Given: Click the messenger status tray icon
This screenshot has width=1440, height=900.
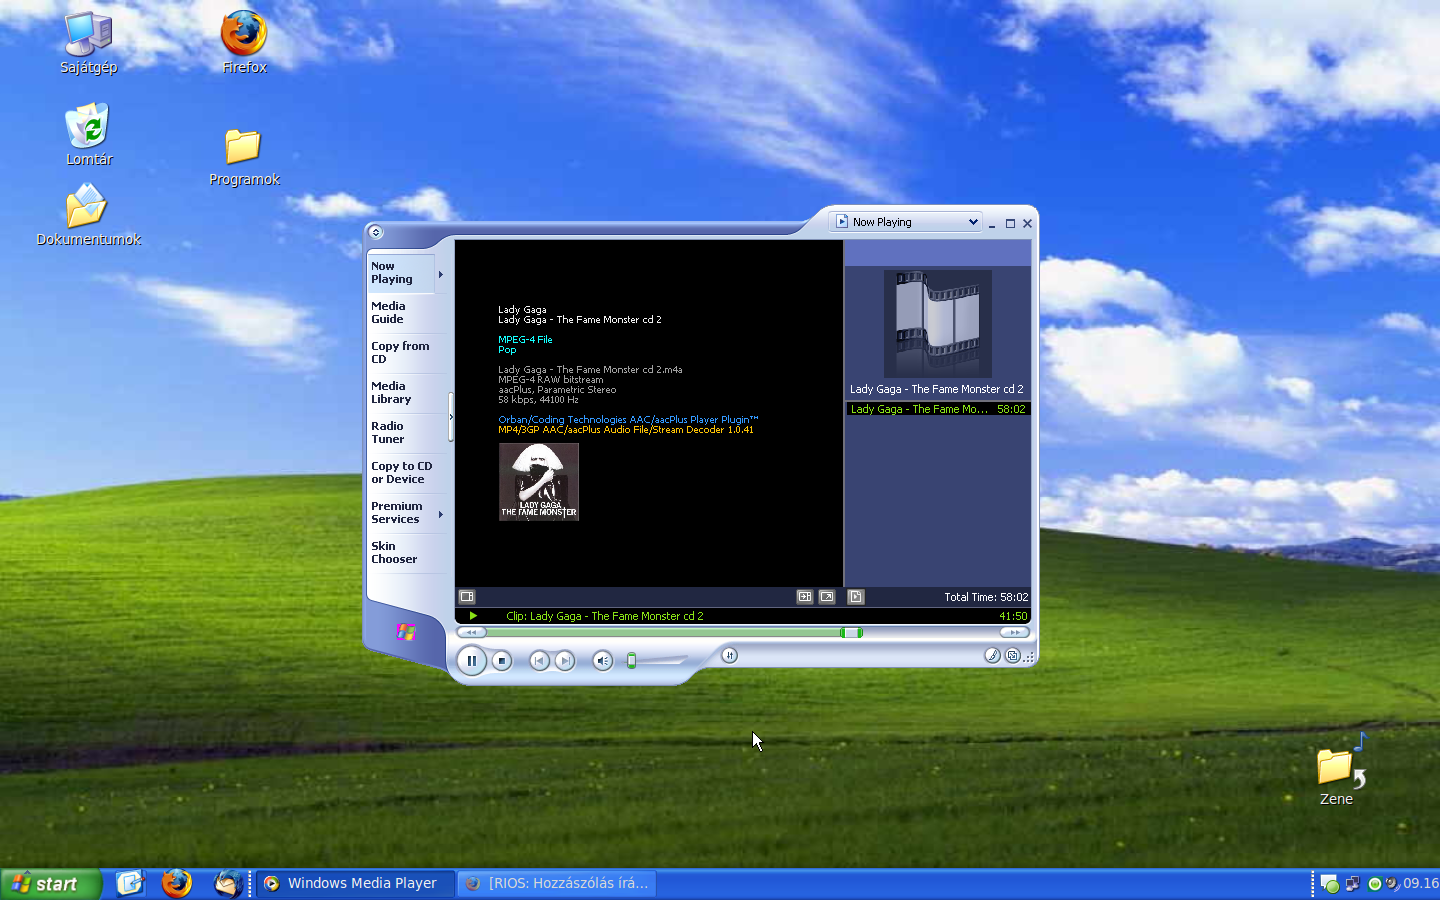Looking at the screenshot, I should click(1329, 884).
